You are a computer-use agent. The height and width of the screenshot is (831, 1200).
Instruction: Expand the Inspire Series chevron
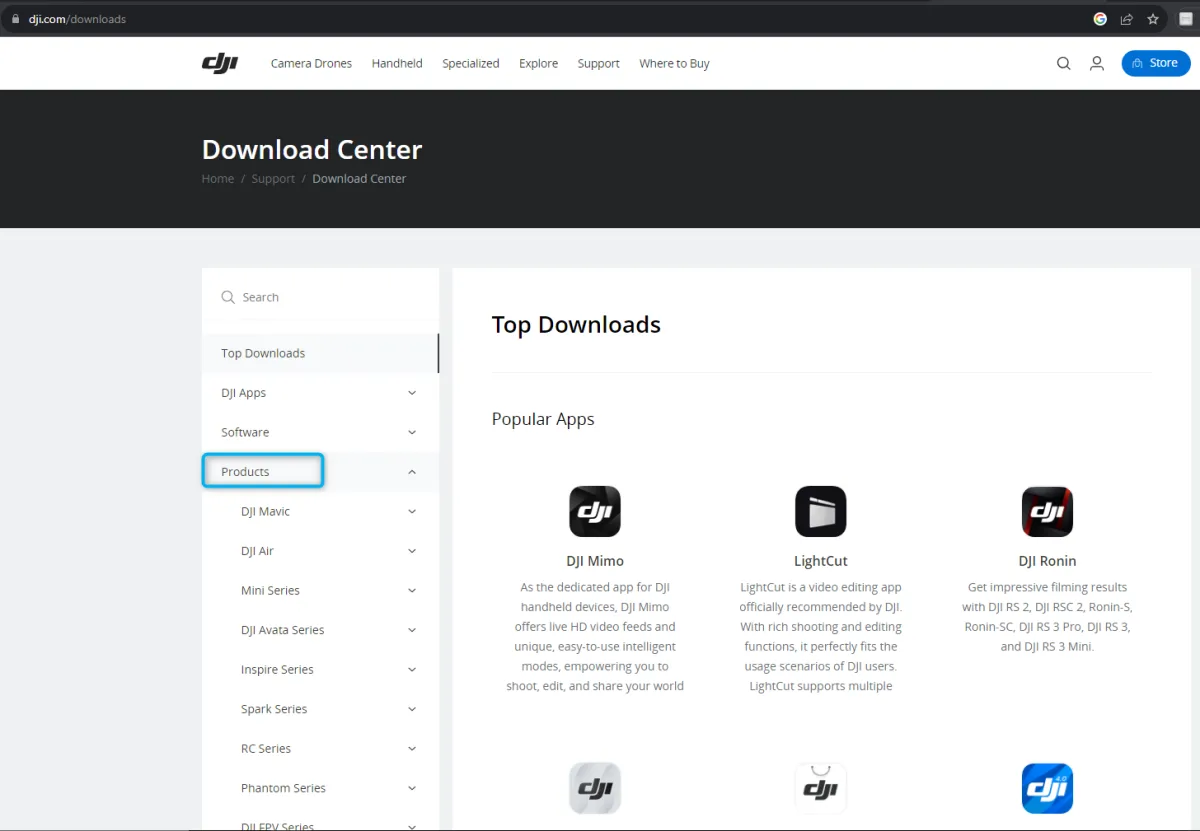tap(412, 669)
